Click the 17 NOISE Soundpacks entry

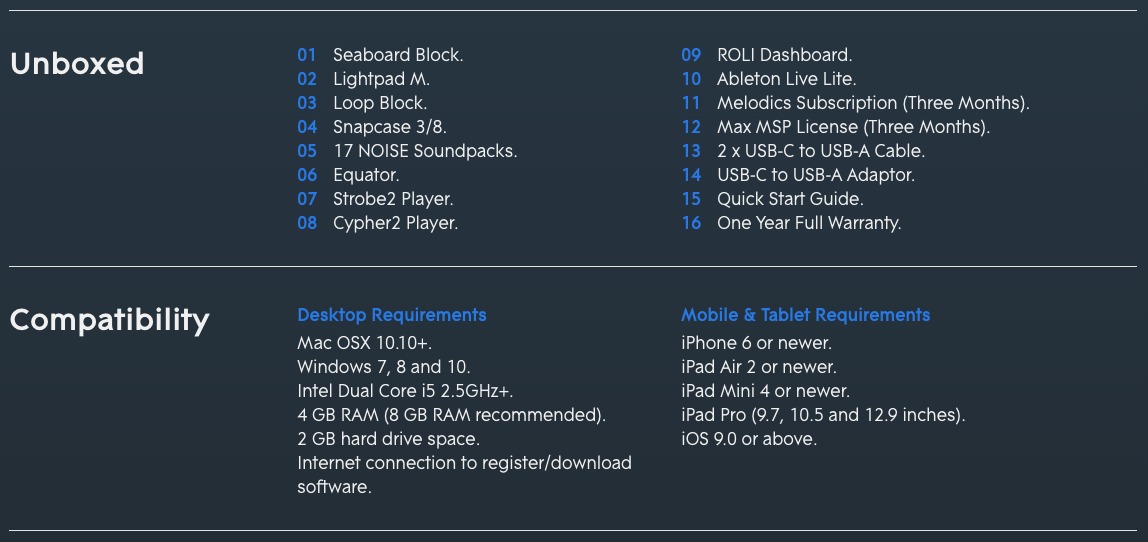click(x=425, y=152)
